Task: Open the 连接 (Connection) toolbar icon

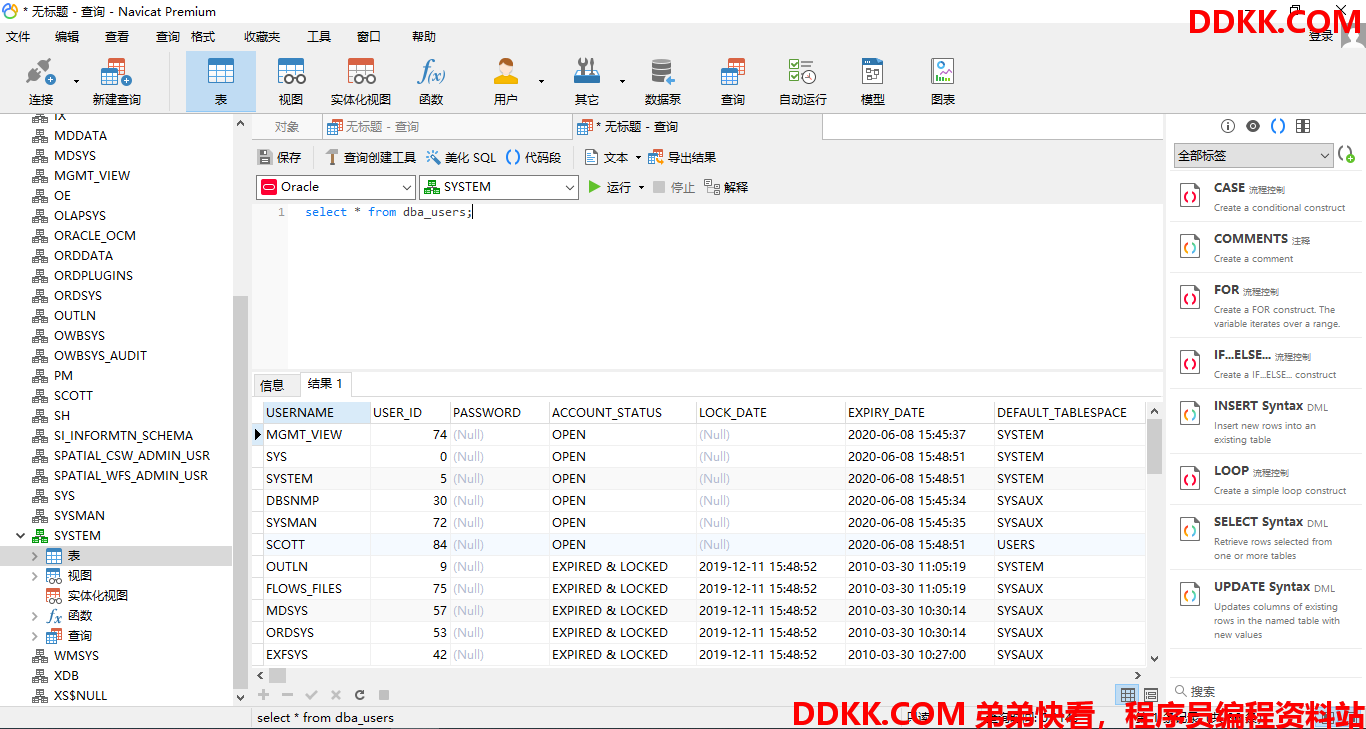Action: tap(41, 82)
